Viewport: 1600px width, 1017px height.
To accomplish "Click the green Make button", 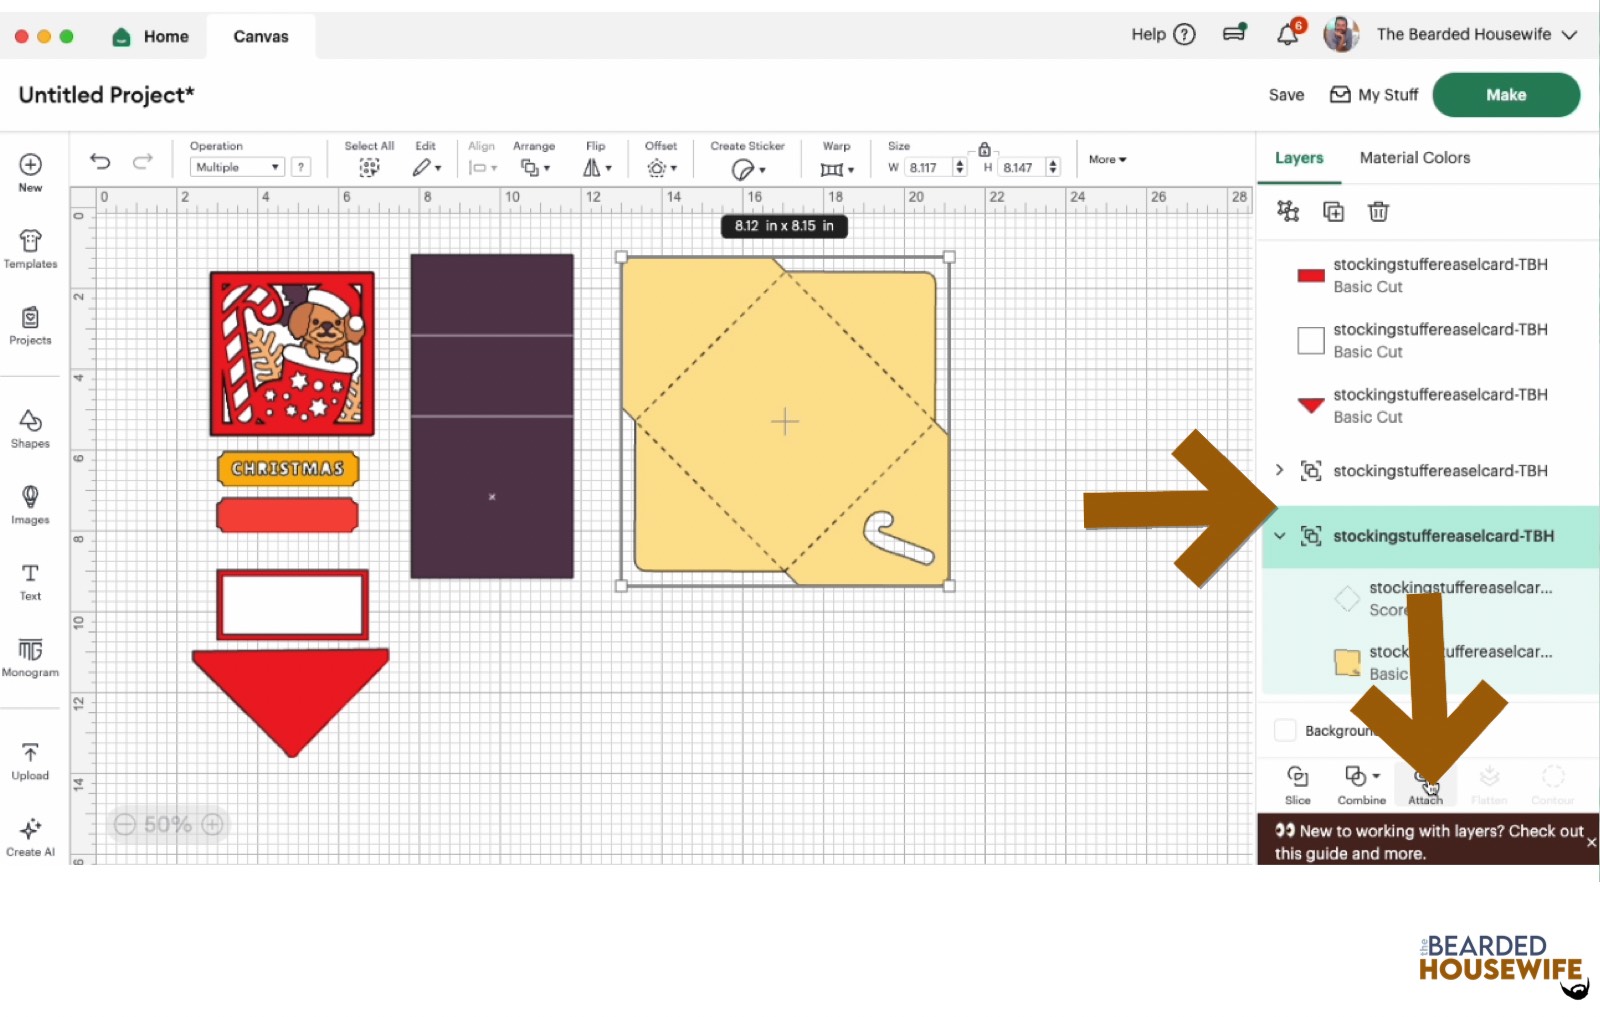I will tap(1505, 94).
